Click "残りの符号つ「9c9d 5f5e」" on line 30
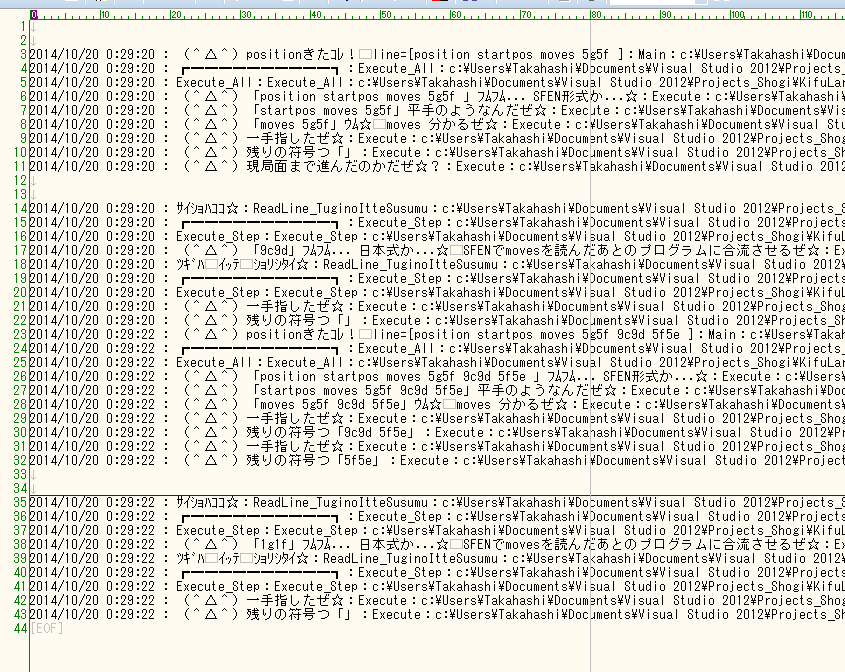The width and height of the screenshot is (845, 672). click(333, 433)
